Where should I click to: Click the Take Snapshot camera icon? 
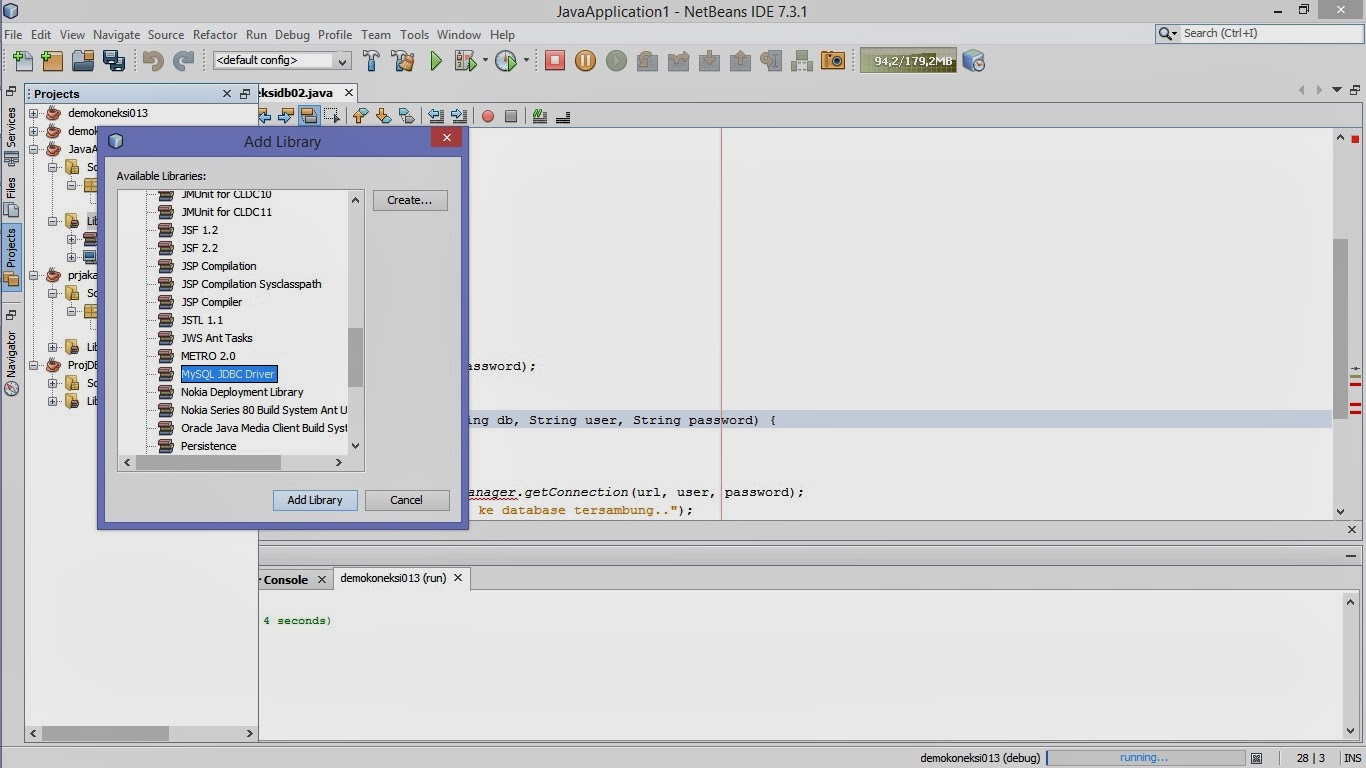[x=833, y=61]
